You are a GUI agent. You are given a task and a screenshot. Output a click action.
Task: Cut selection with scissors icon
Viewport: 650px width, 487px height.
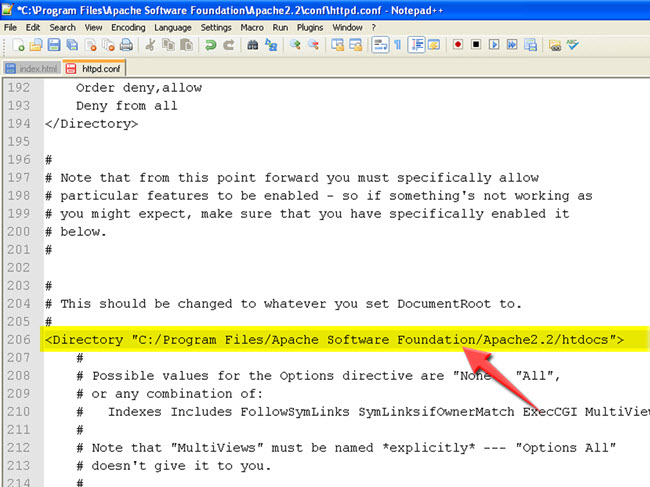(150, 45)
